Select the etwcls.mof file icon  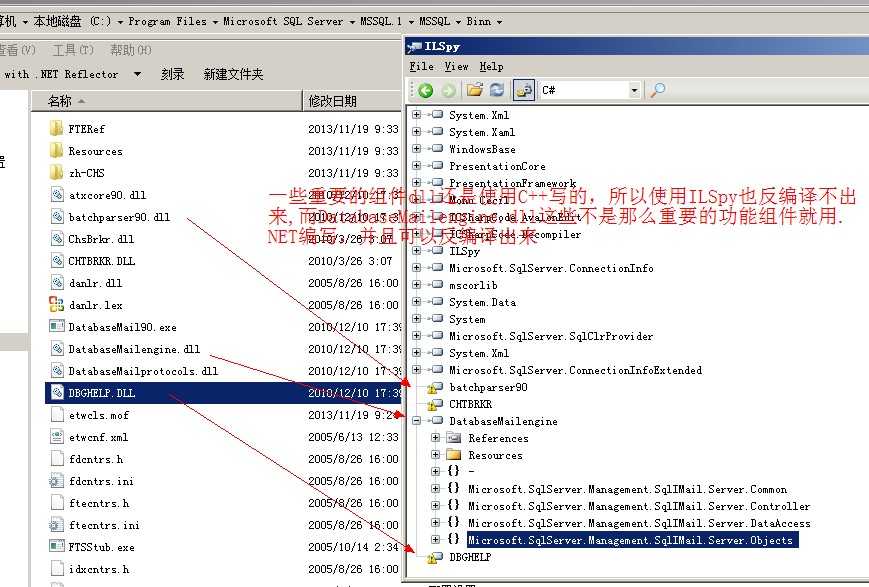(x=57, y=415)
